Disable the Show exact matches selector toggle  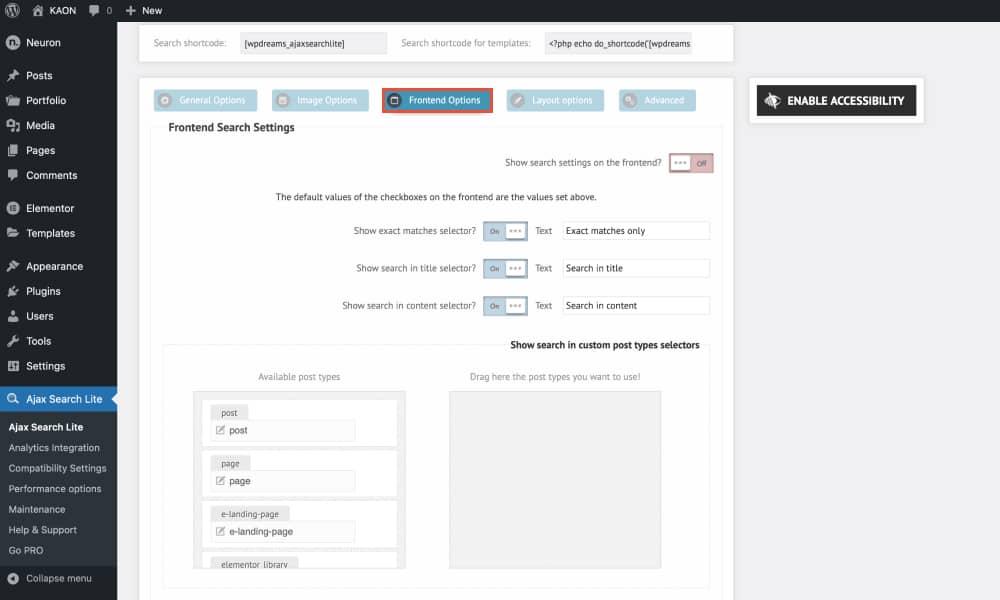pos(505,230)
